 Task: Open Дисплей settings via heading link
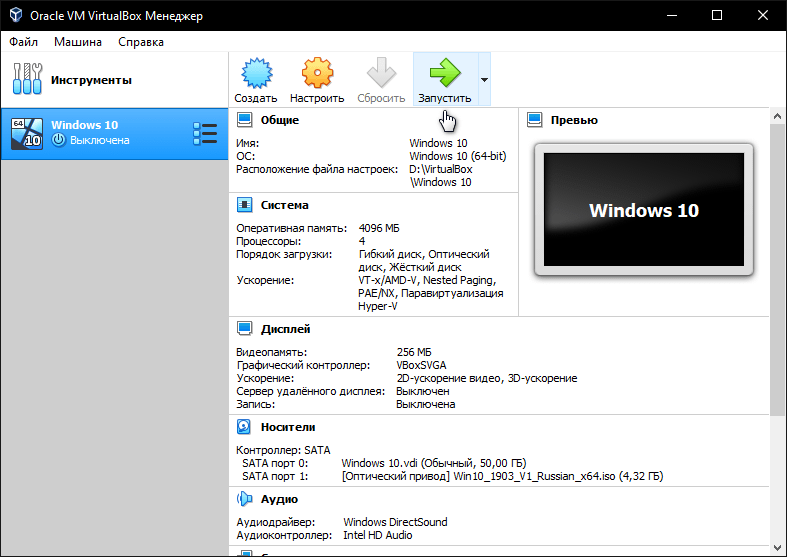coord(286,329)
